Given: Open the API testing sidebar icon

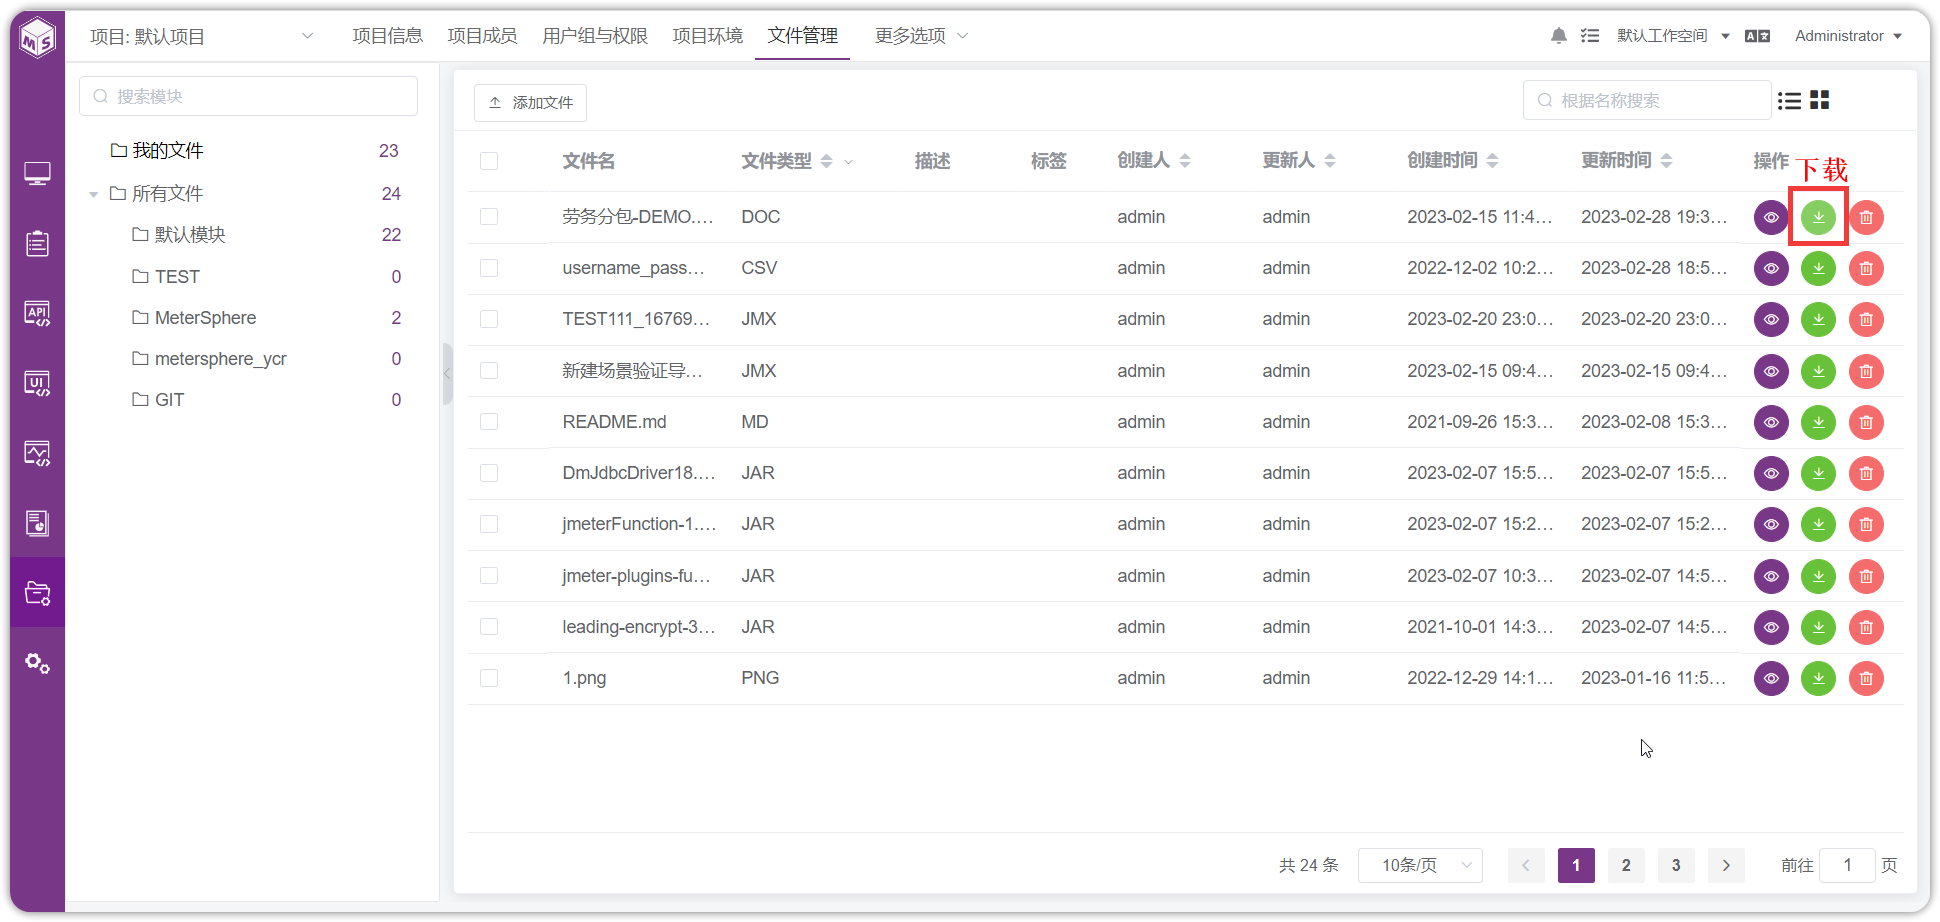Looking at the screenshot, I should (x=37, y=314).
